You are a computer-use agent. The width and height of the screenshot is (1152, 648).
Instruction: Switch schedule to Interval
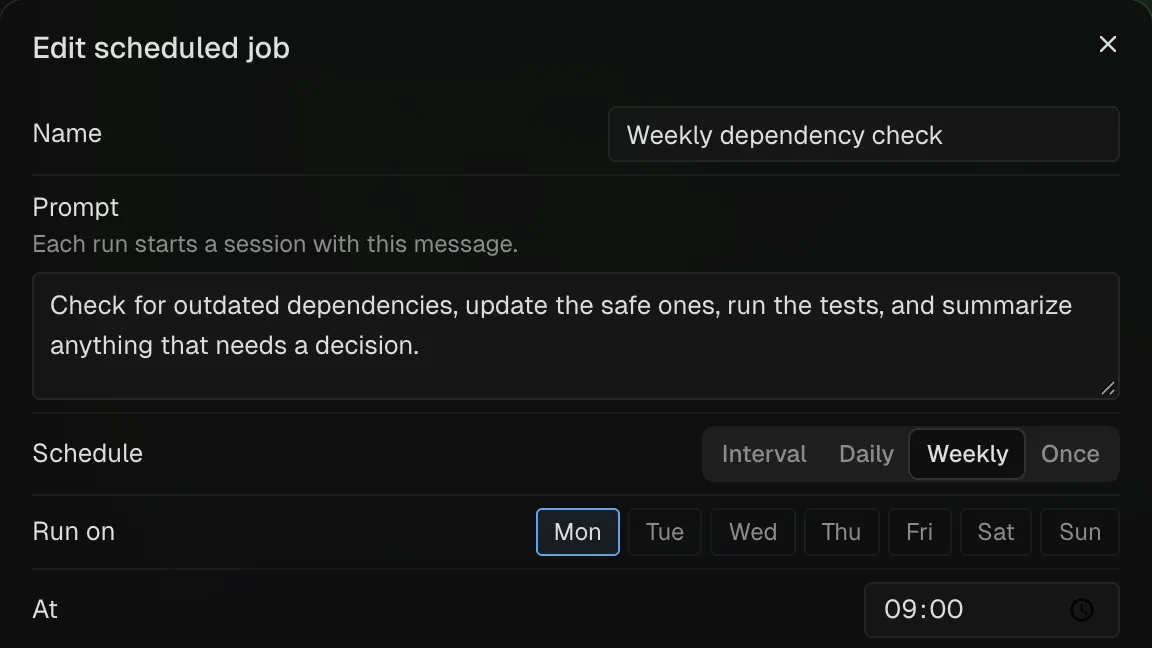[x=763, y=454]
